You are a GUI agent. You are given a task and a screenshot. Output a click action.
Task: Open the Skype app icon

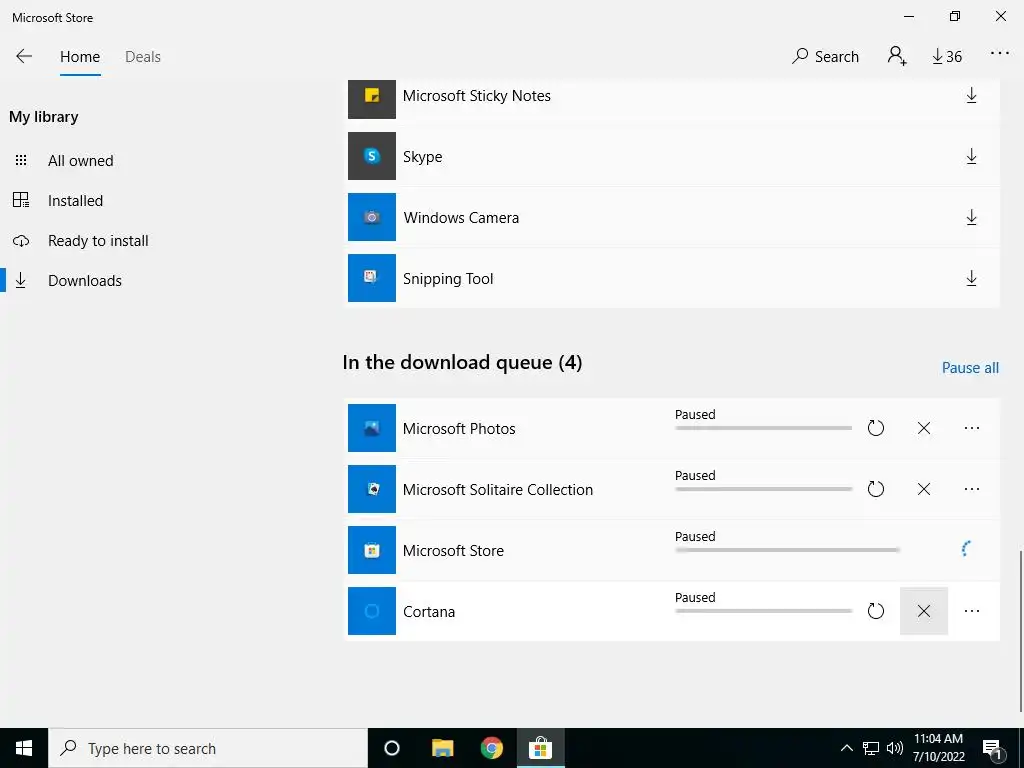pyautogui.click(x=372, y=156)
